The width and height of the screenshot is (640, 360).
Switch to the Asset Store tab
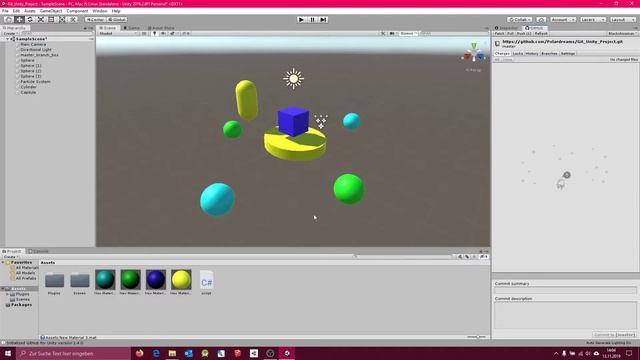tap(161, 28)
